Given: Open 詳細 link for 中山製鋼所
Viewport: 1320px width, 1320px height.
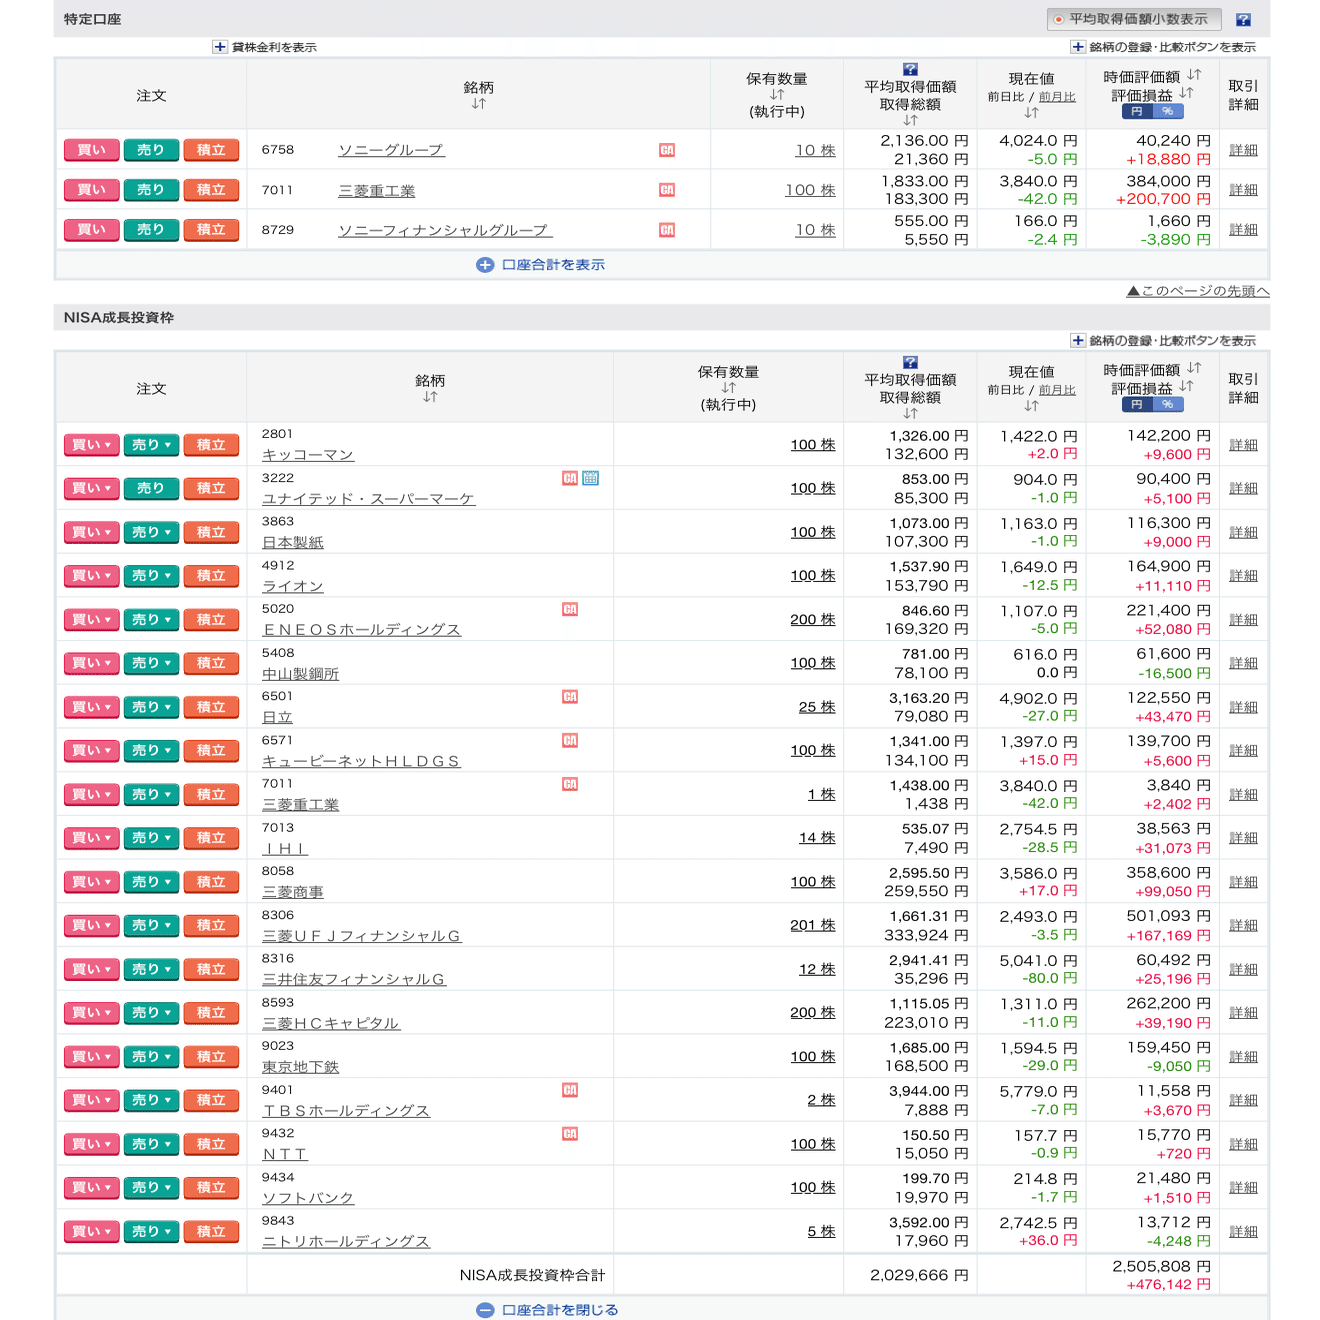Looking at the screenshot, I should [x=1243, y=663].
